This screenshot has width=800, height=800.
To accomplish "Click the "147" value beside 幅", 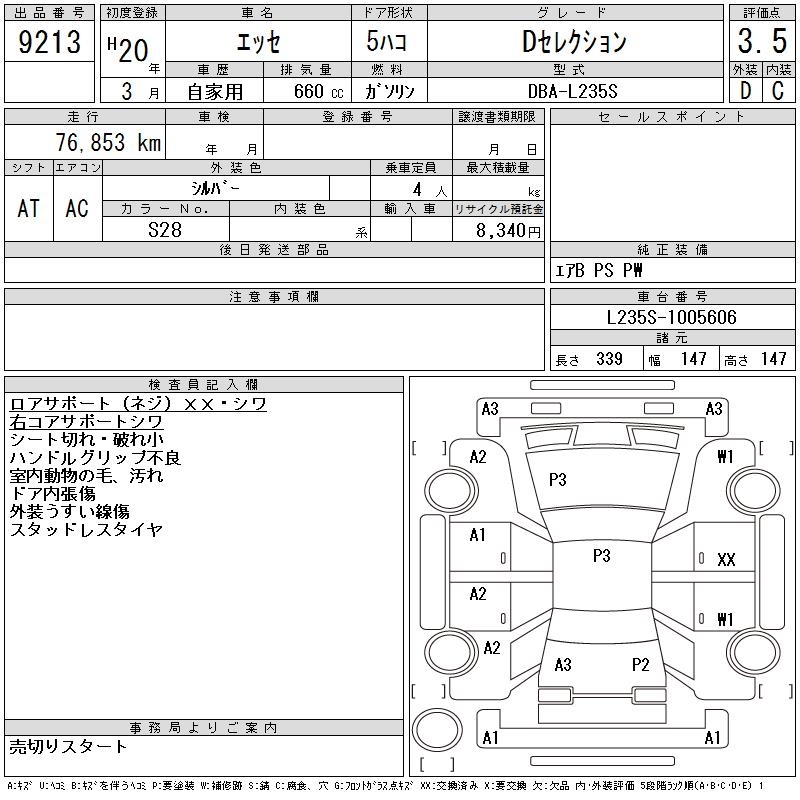I will click(693, 359).
